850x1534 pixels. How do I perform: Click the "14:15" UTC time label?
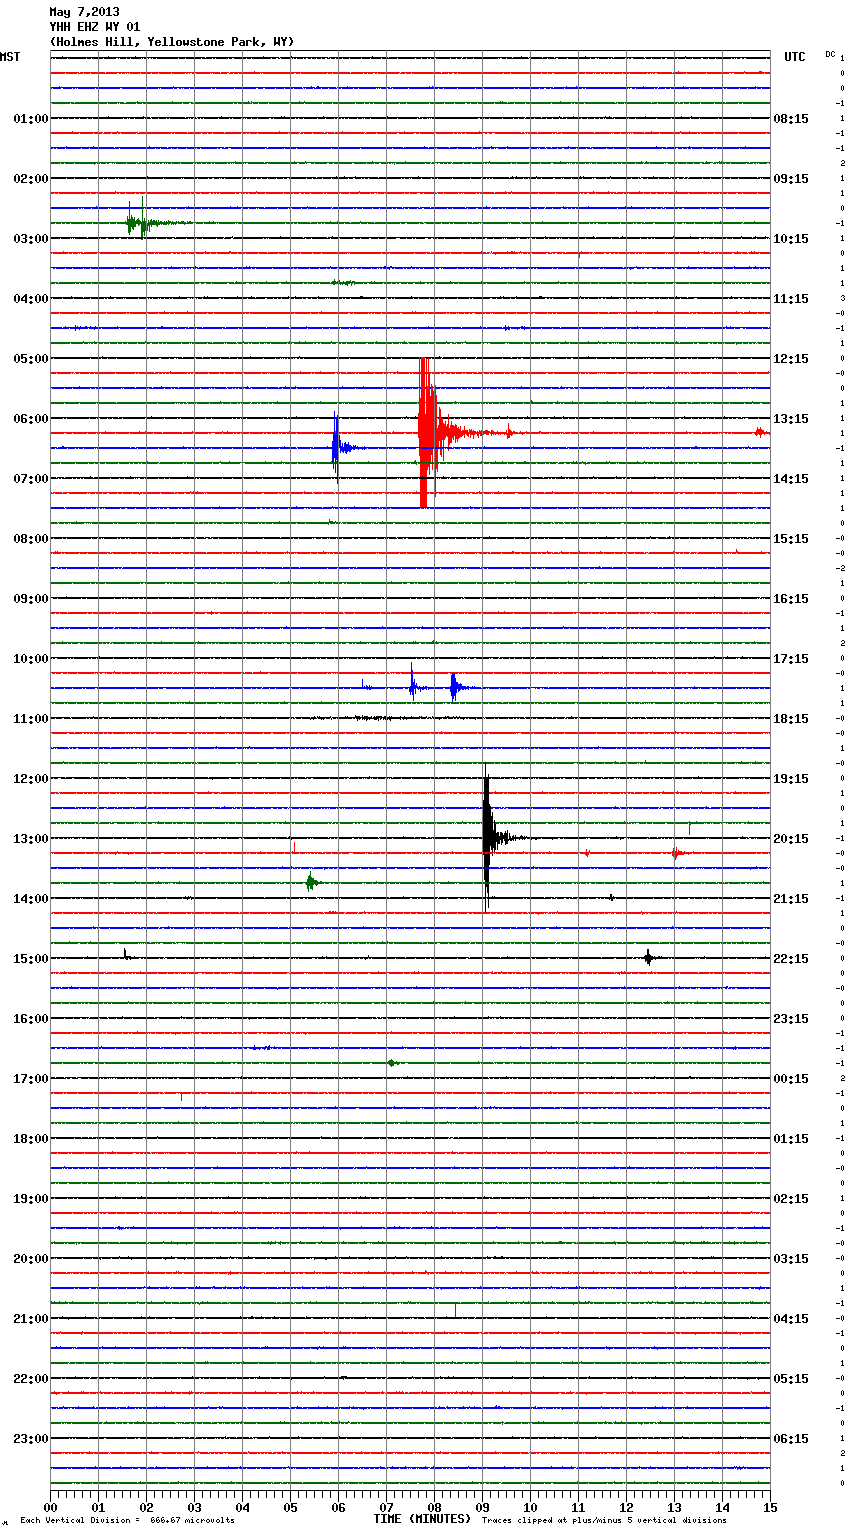(x=791, y=478)
